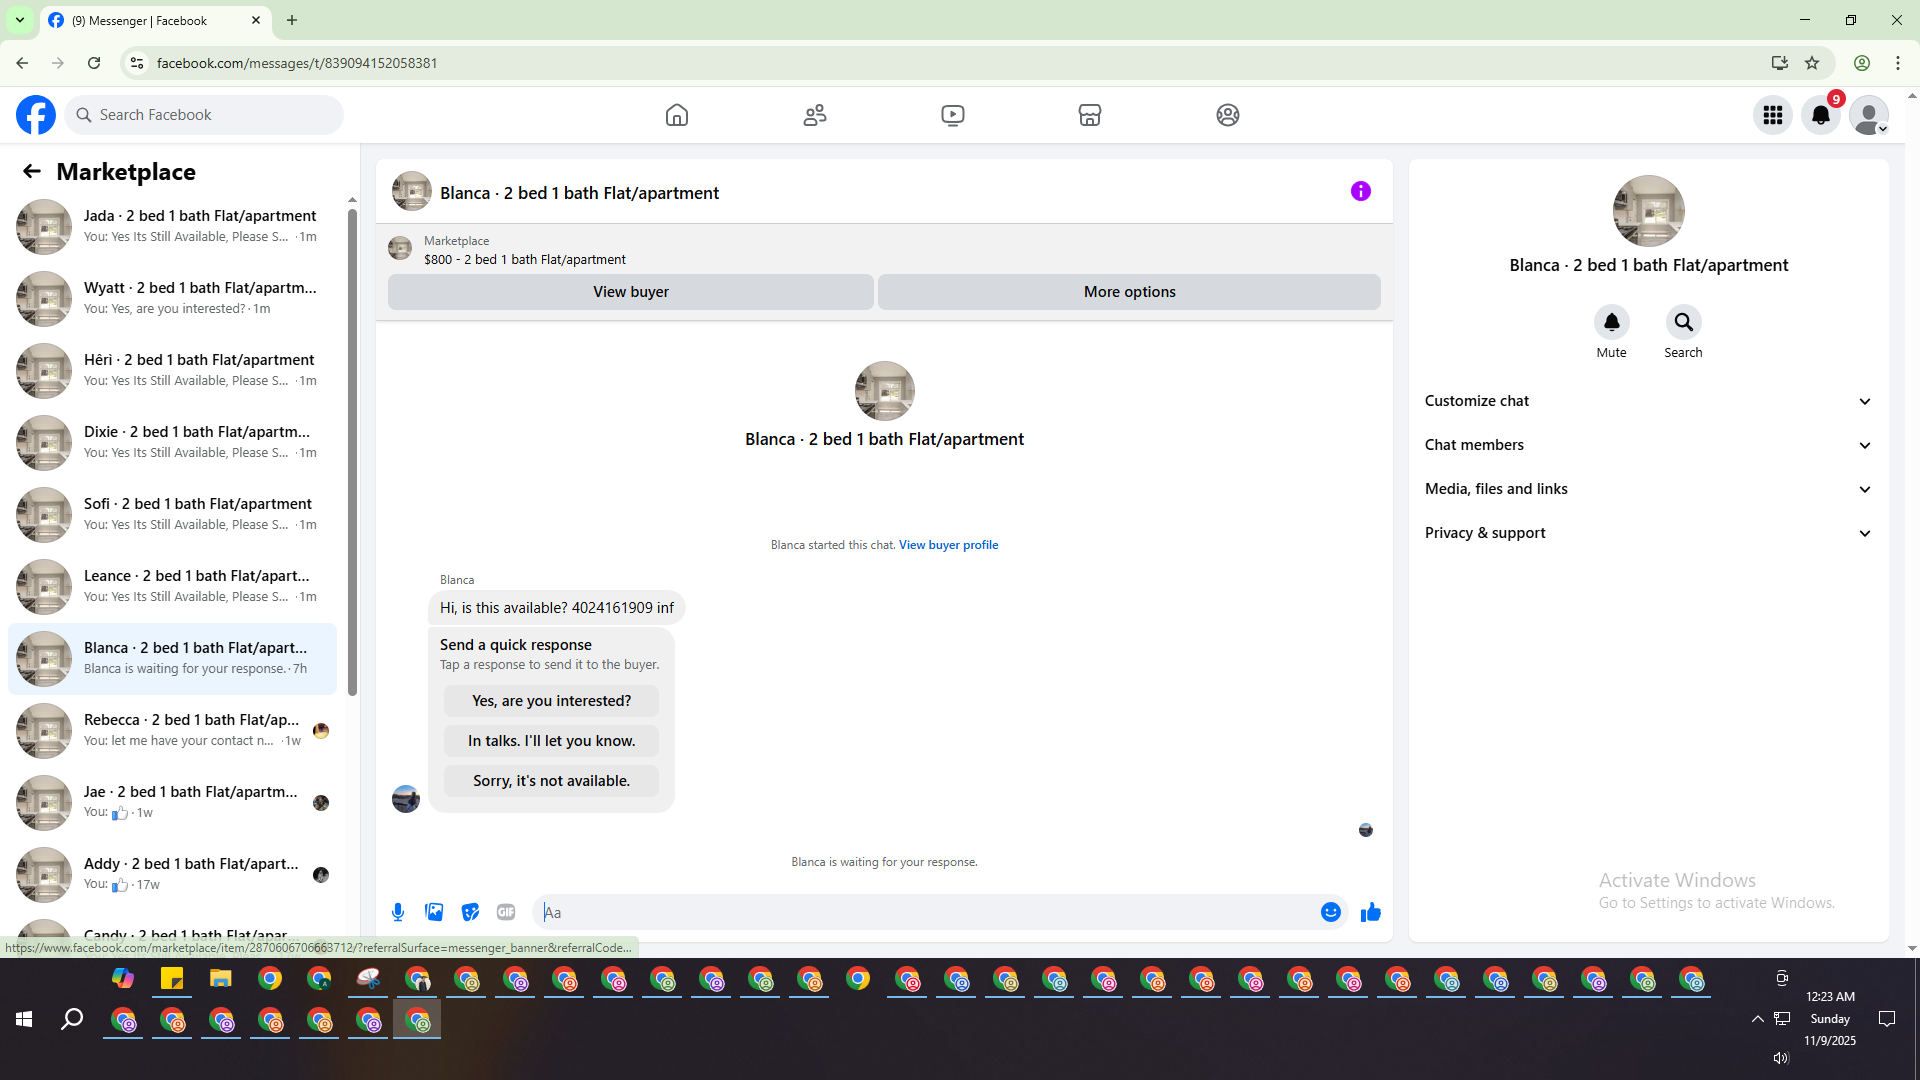The image size is (1920, 1080).
Task: Send a thumbs-up like
Action: 1370,912
